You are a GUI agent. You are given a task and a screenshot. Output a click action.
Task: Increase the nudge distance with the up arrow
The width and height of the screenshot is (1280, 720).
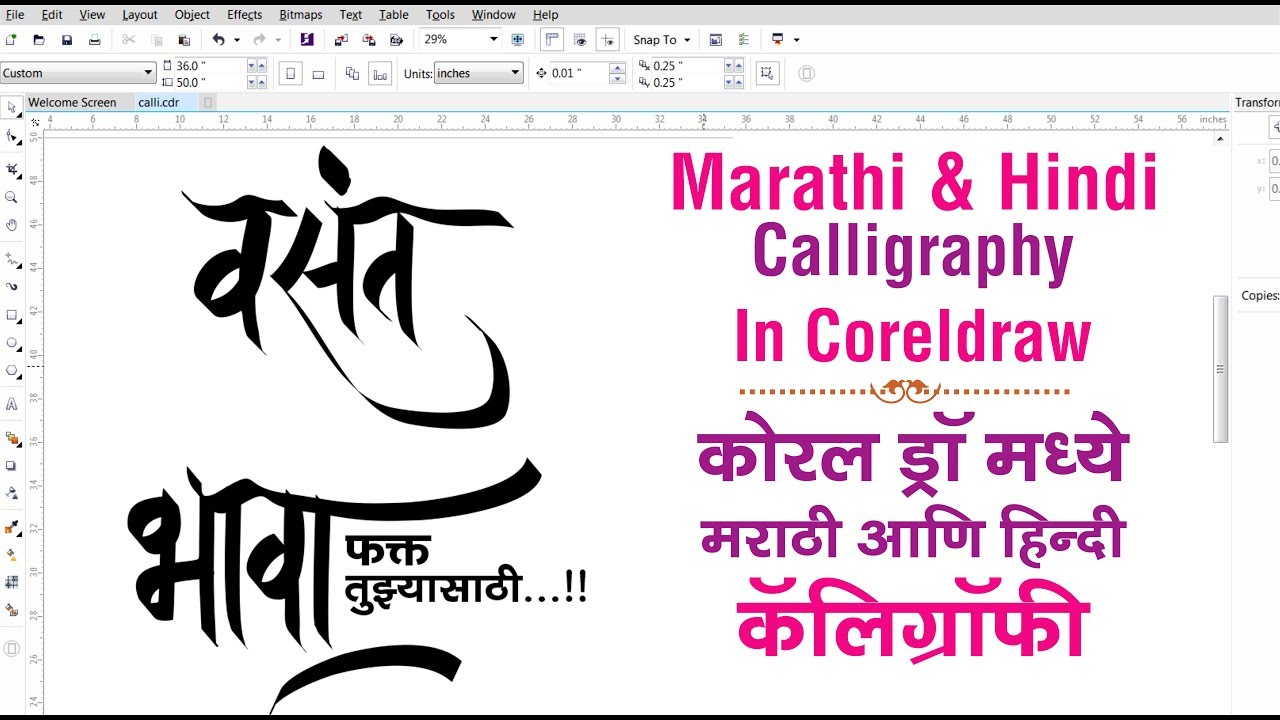[617, 68]
